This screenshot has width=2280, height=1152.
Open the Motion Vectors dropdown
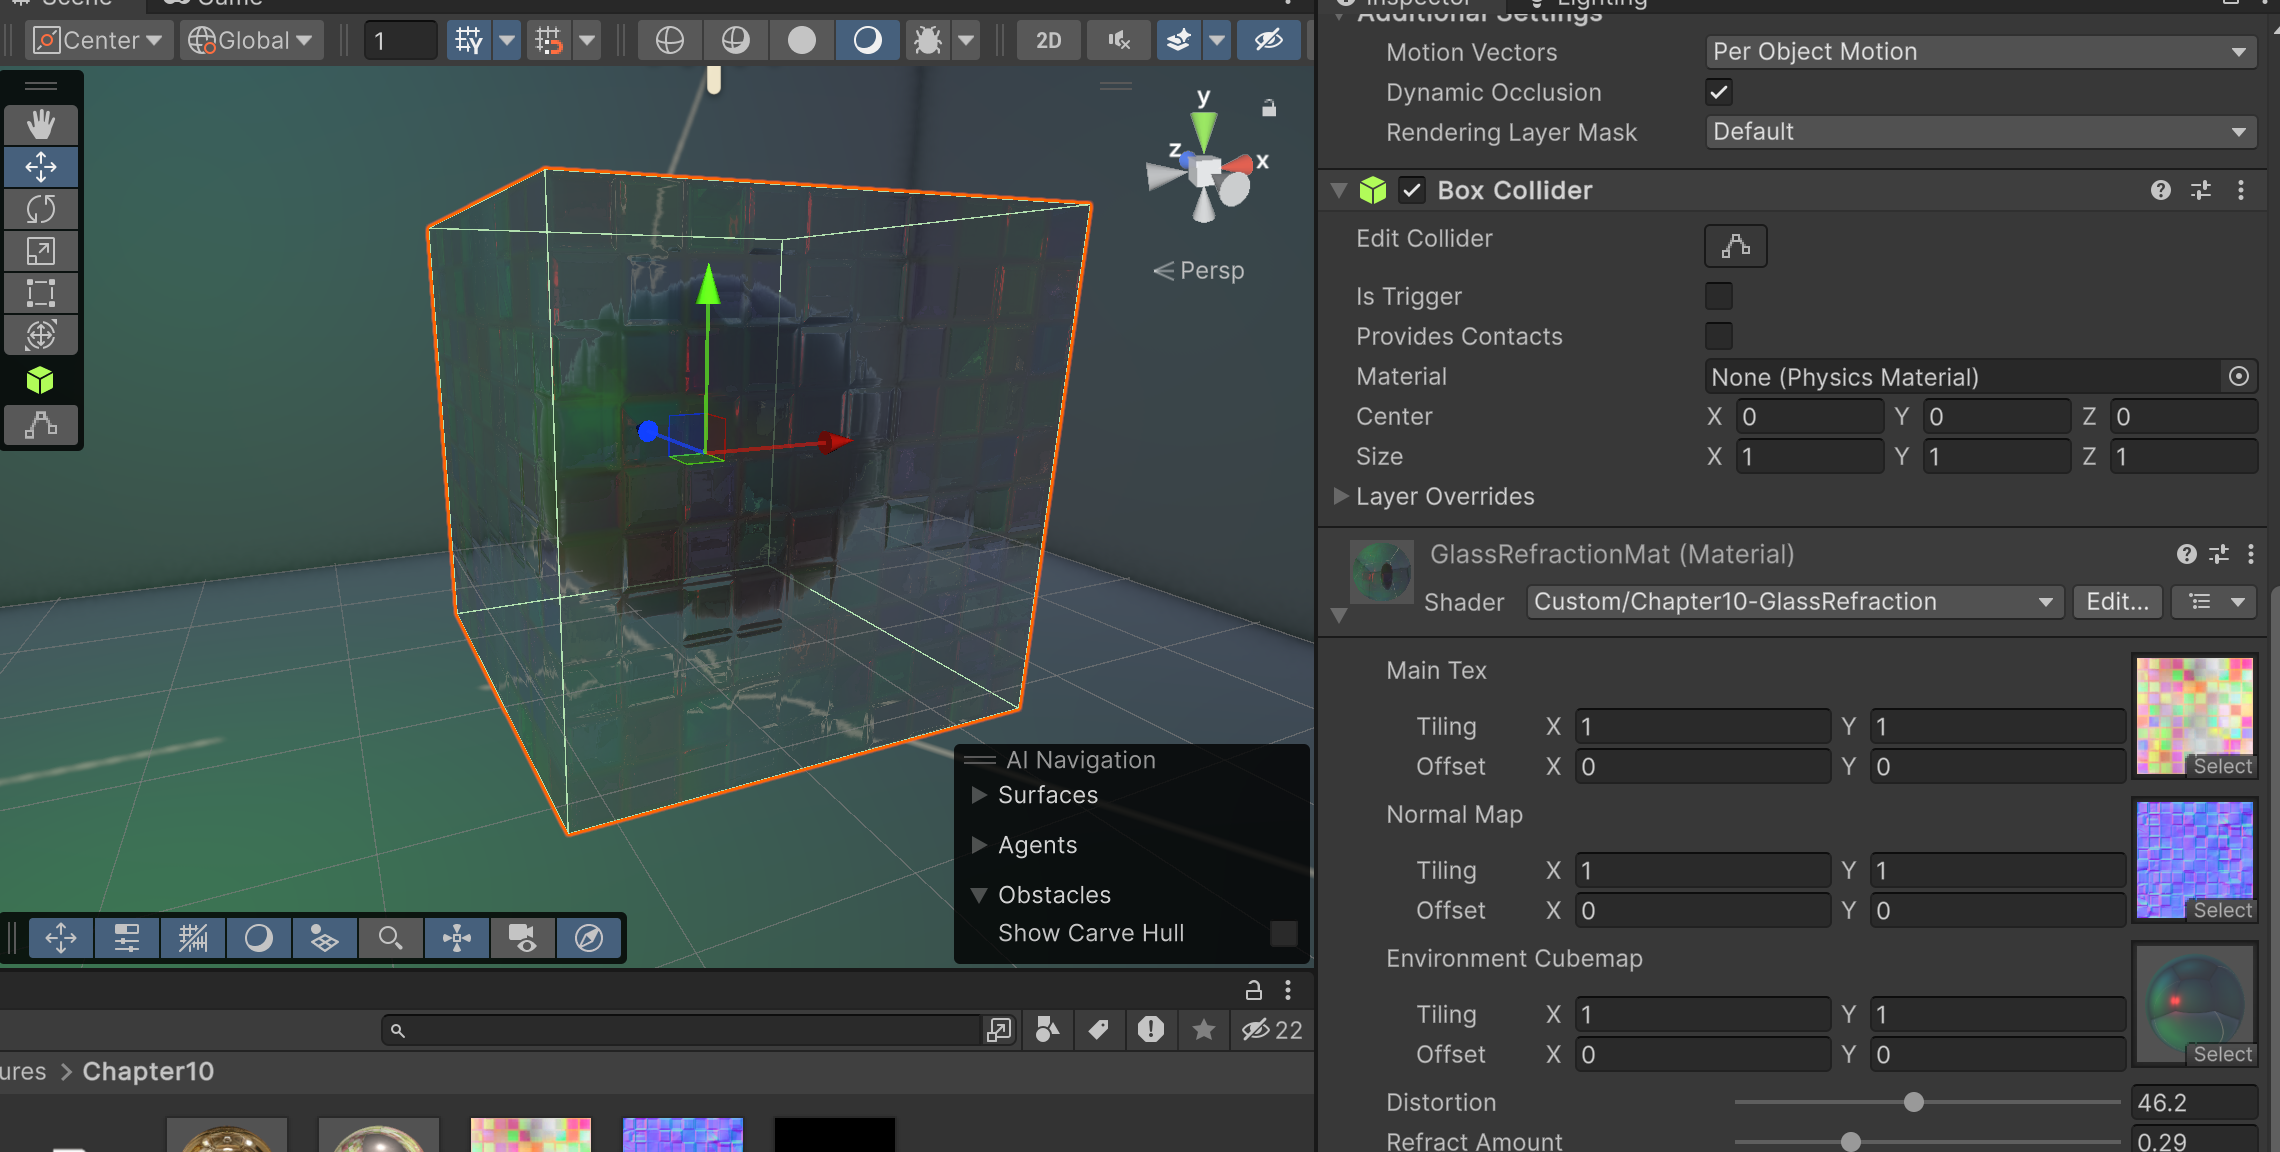[1980, 52]
